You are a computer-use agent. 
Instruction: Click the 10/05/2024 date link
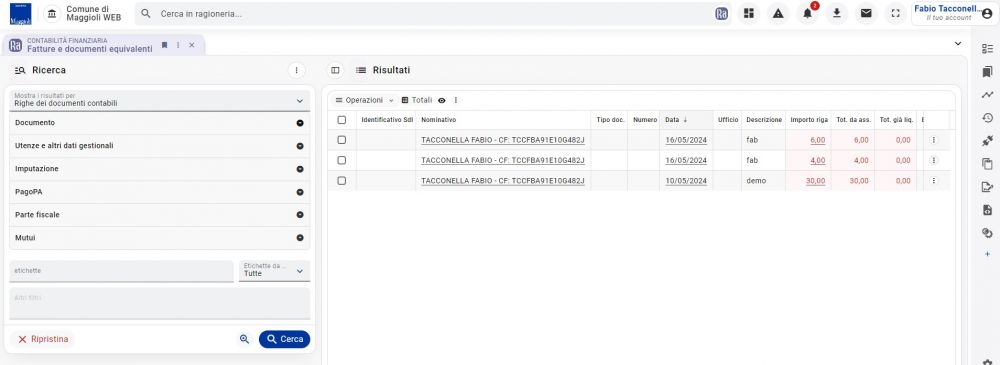[x=686, y=181]
